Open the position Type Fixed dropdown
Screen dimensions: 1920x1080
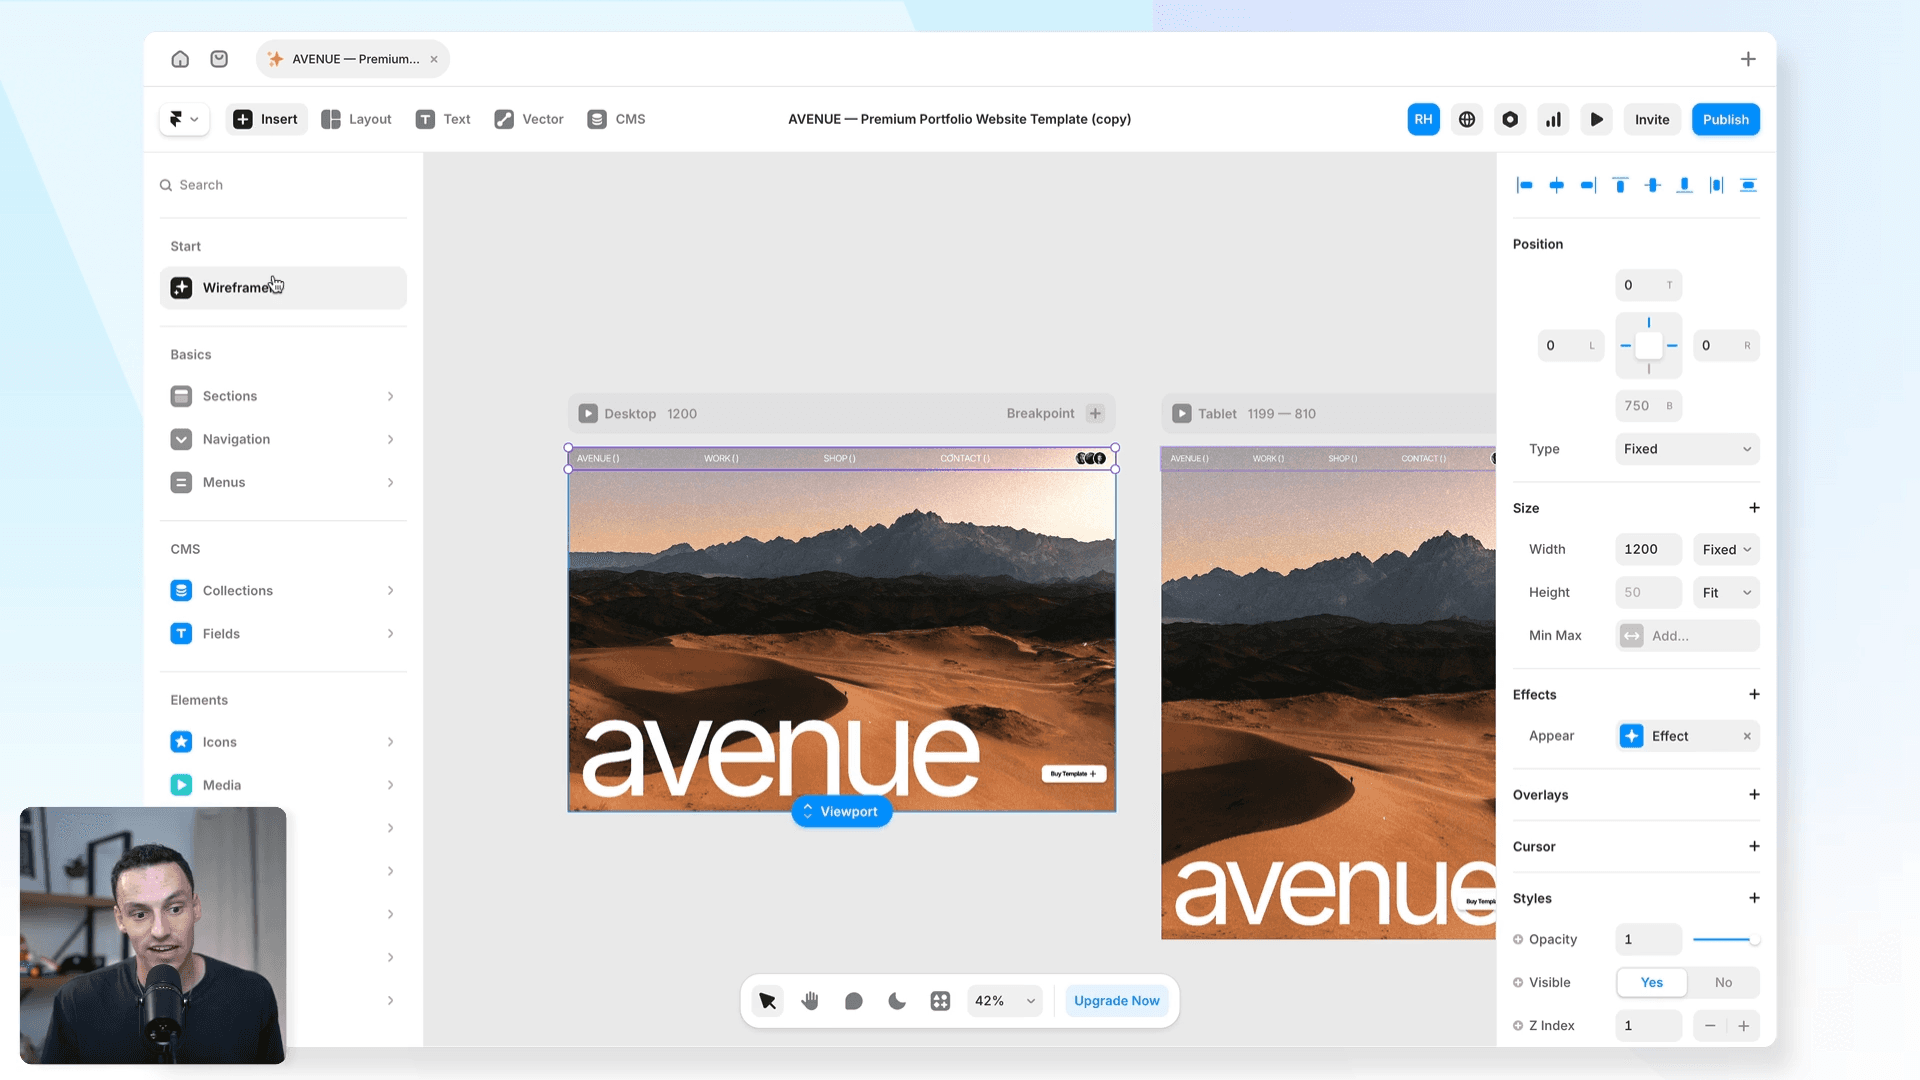pos(1687,449)
